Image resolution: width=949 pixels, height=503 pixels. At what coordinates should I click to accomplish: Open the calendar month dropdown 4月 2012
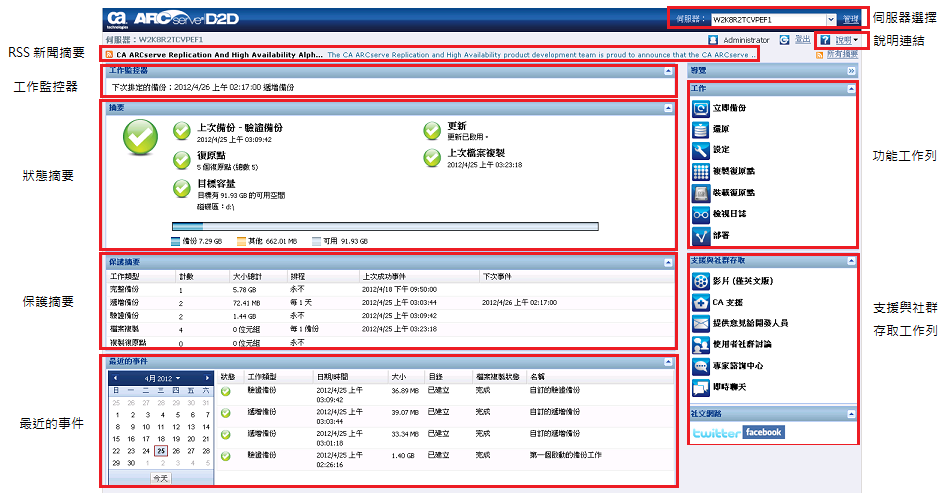point(162,378)
